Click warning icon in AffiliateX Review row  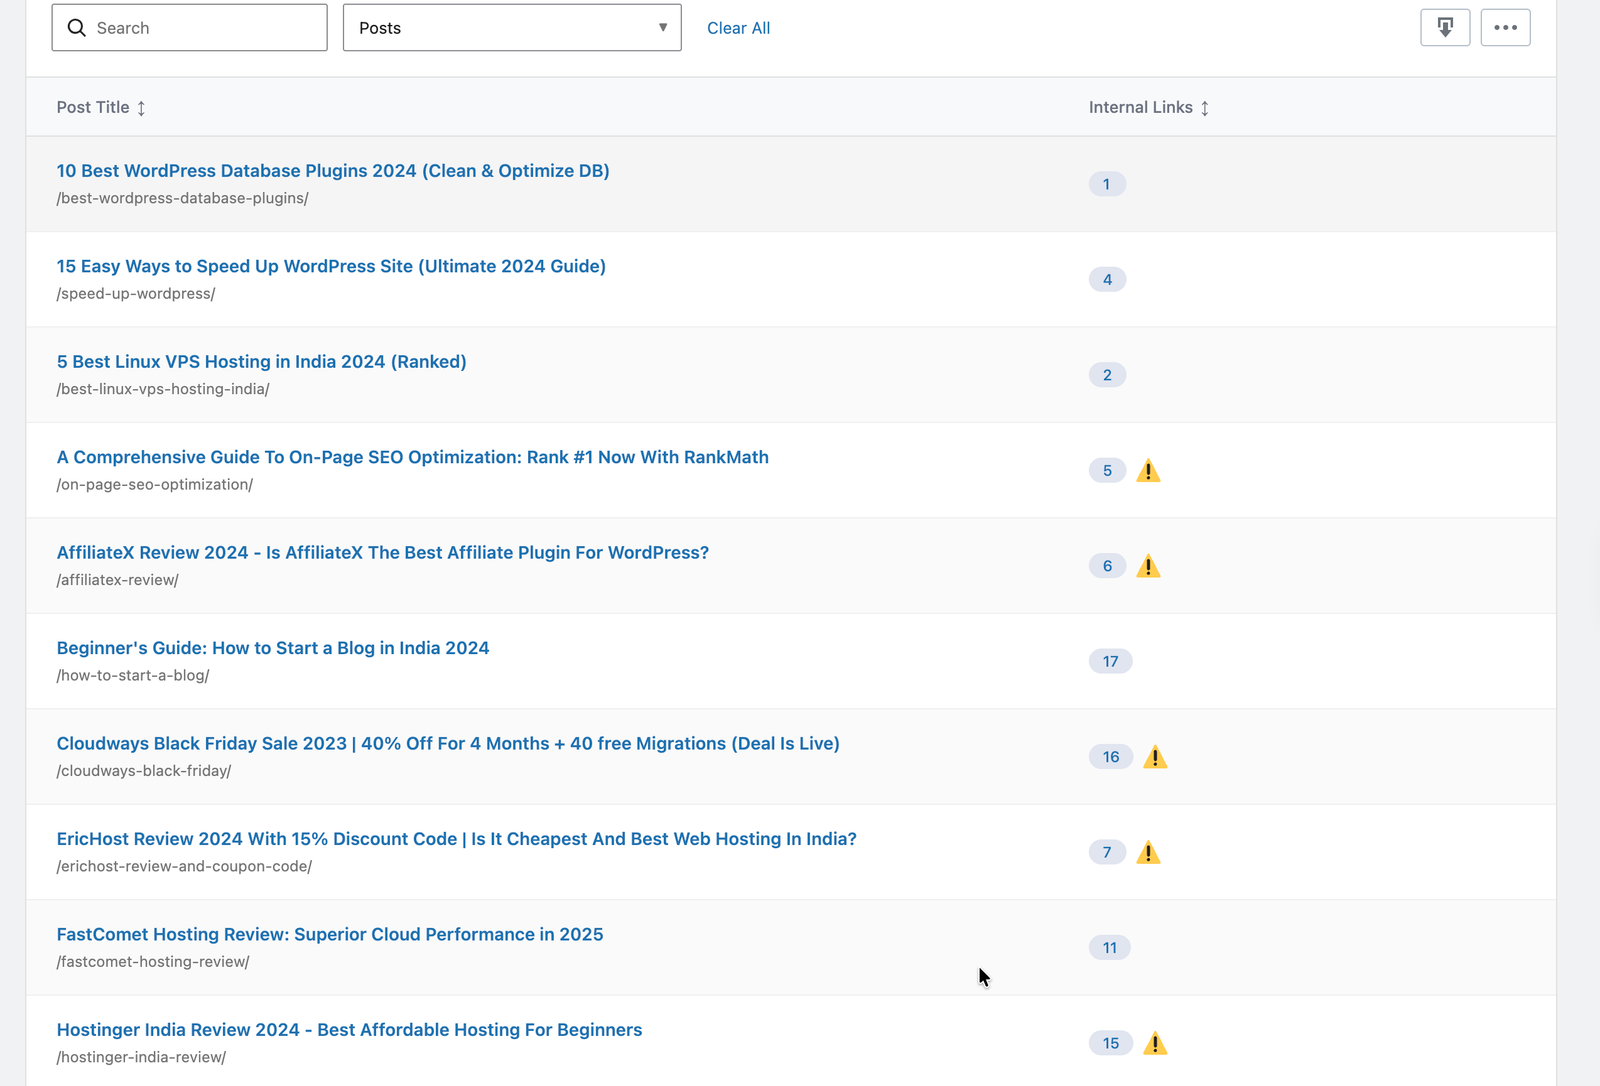[1148, 566]
